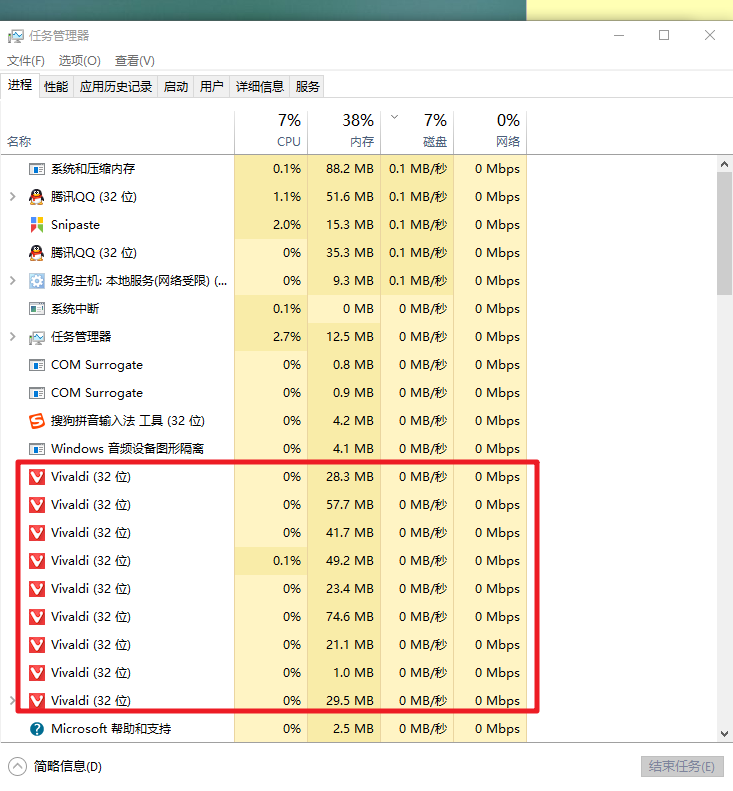Click the Vivaldi icon using 74.6 MB memory

click(x=37, y=617)
